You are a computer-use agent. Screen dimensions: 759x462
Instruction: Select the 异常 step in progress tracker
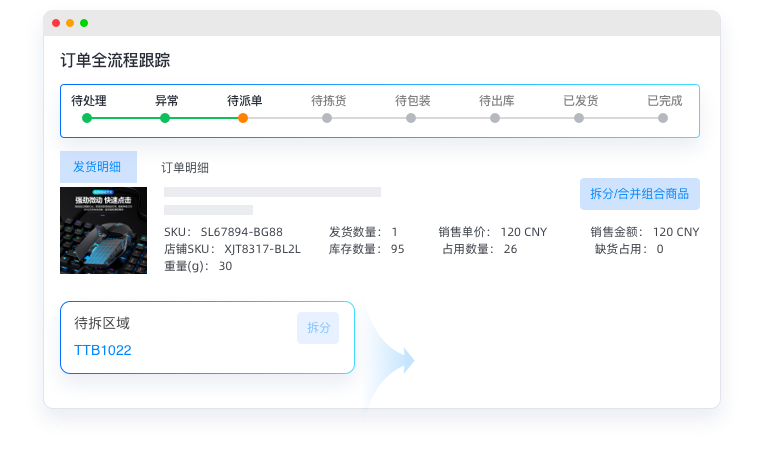tap(165, 118)
